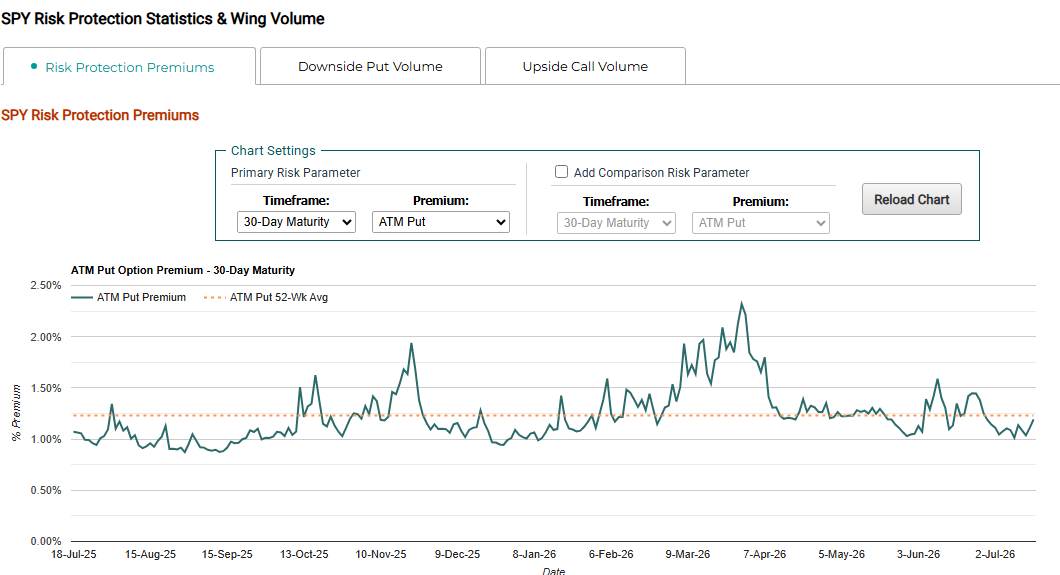Click the Primary Risk Parameter label
The width and height of the screenshot is (1060, 575).
[x=295, y=172]
